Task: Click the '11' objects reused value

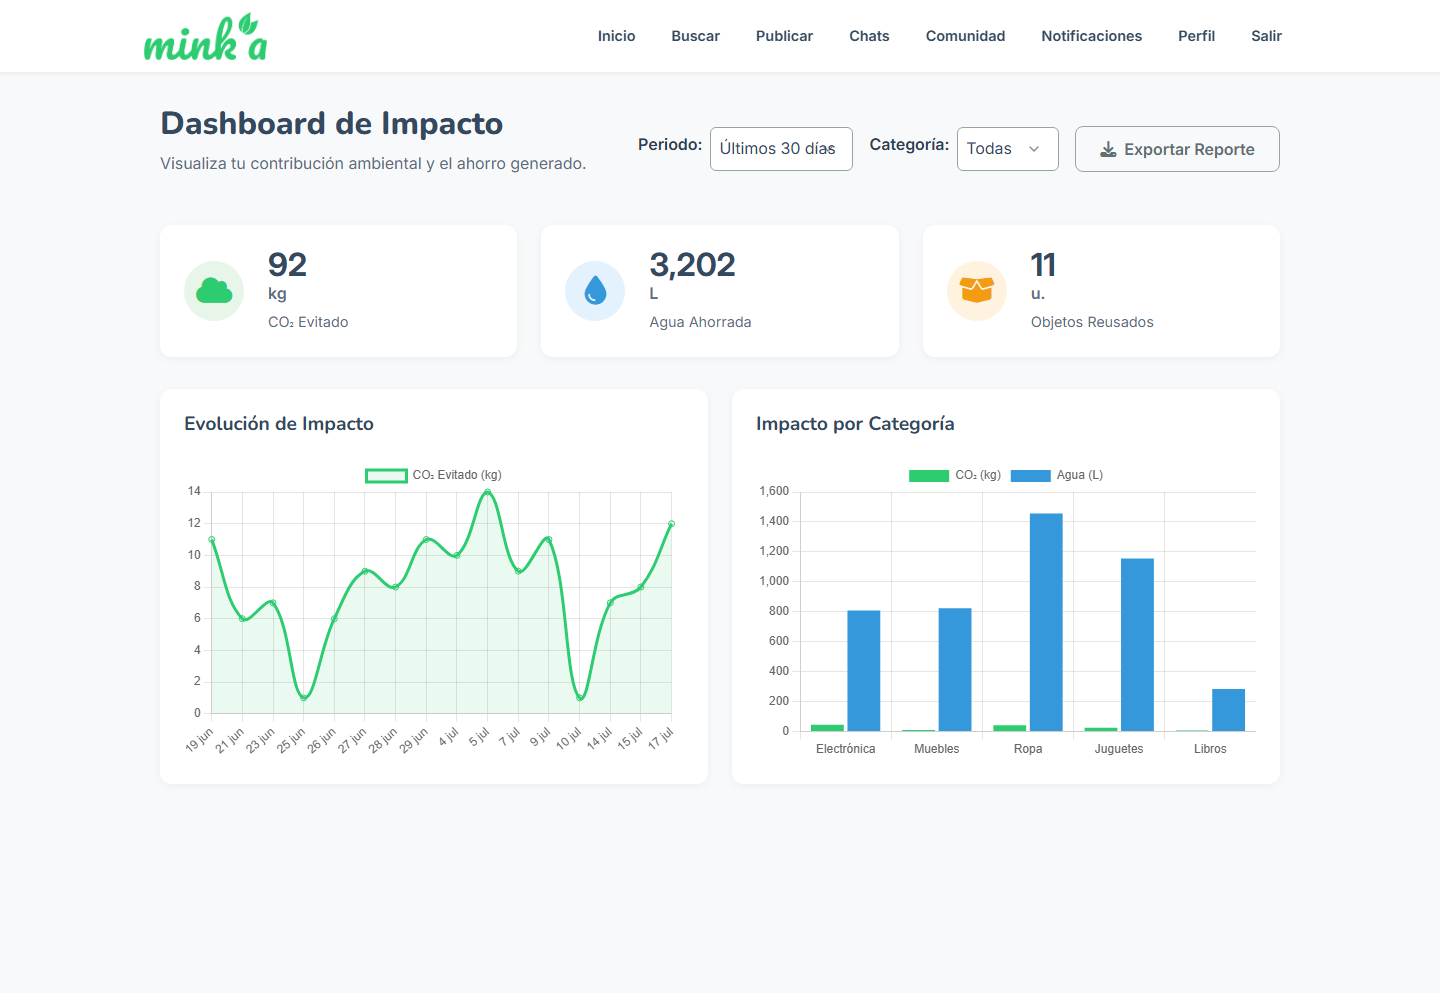Action: coord(1043,265)
